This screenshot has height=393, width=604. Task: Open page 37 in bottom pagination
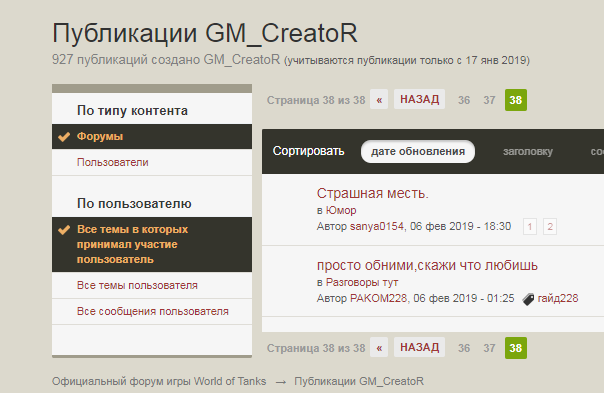489,348
